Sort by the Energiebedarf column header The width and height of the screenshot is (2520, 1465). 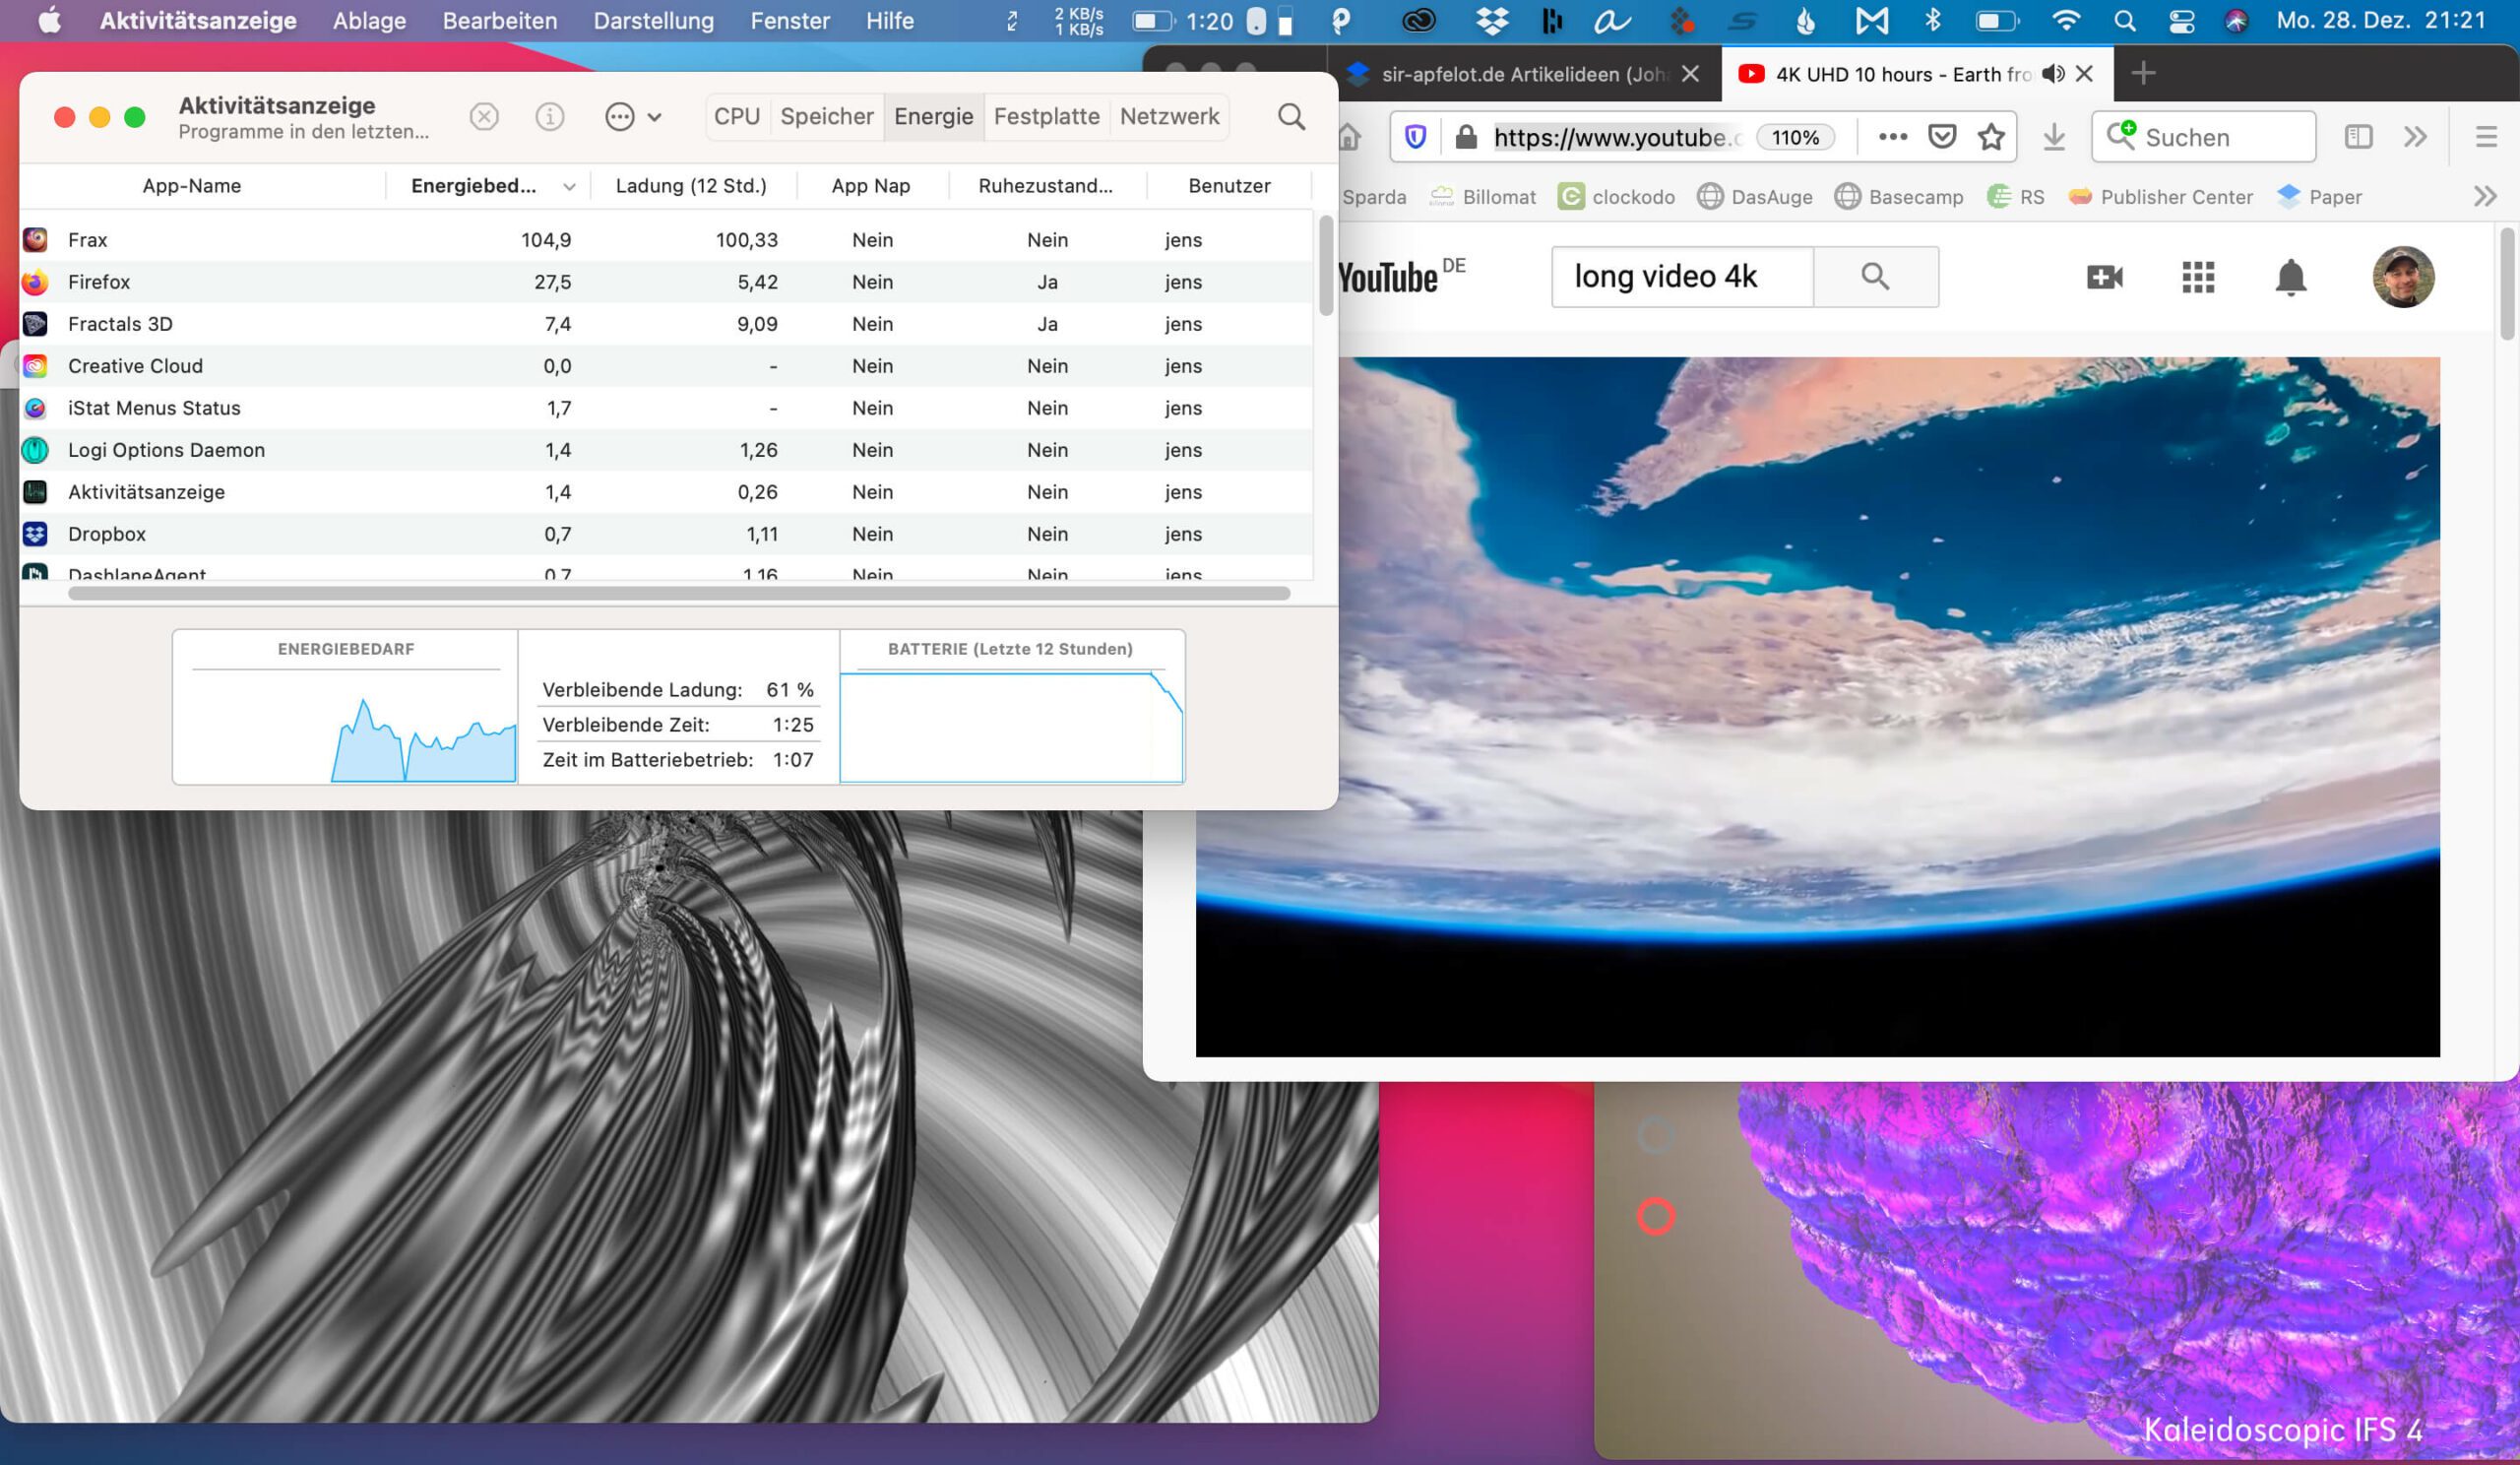click(488, 186)
